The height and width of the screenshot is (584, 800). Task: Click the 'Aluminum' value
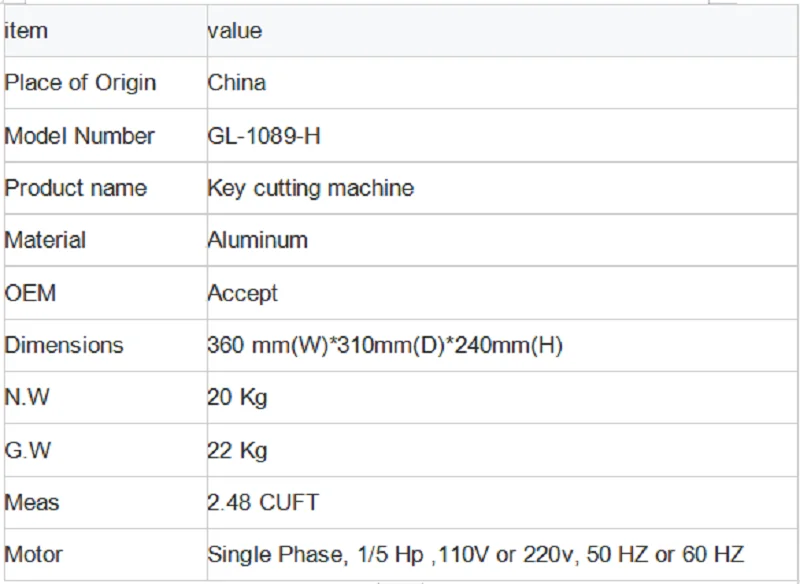coord(257,240)
